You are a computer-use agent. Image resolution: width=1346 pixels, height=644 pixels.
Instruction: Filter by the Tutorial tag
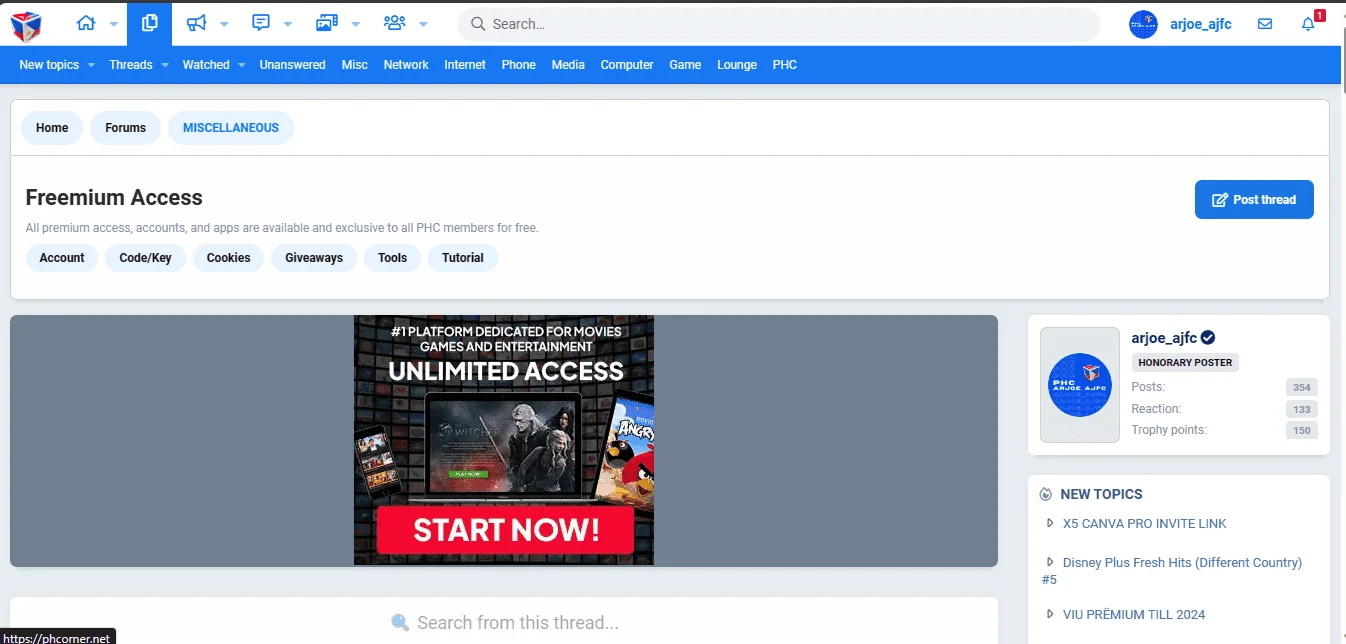click(x=463, y=258)
